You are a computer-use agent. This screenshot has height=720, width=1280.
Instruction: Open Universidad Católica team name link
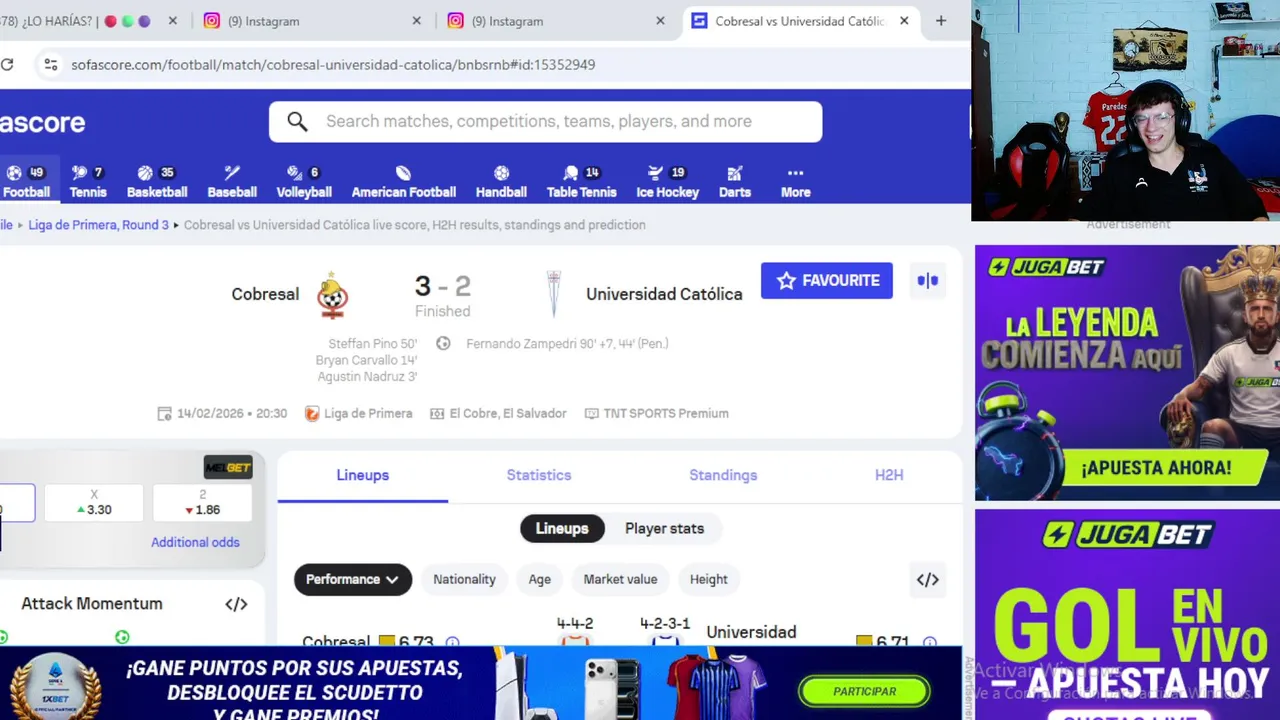pyautogui.click(x=664, y=294)
